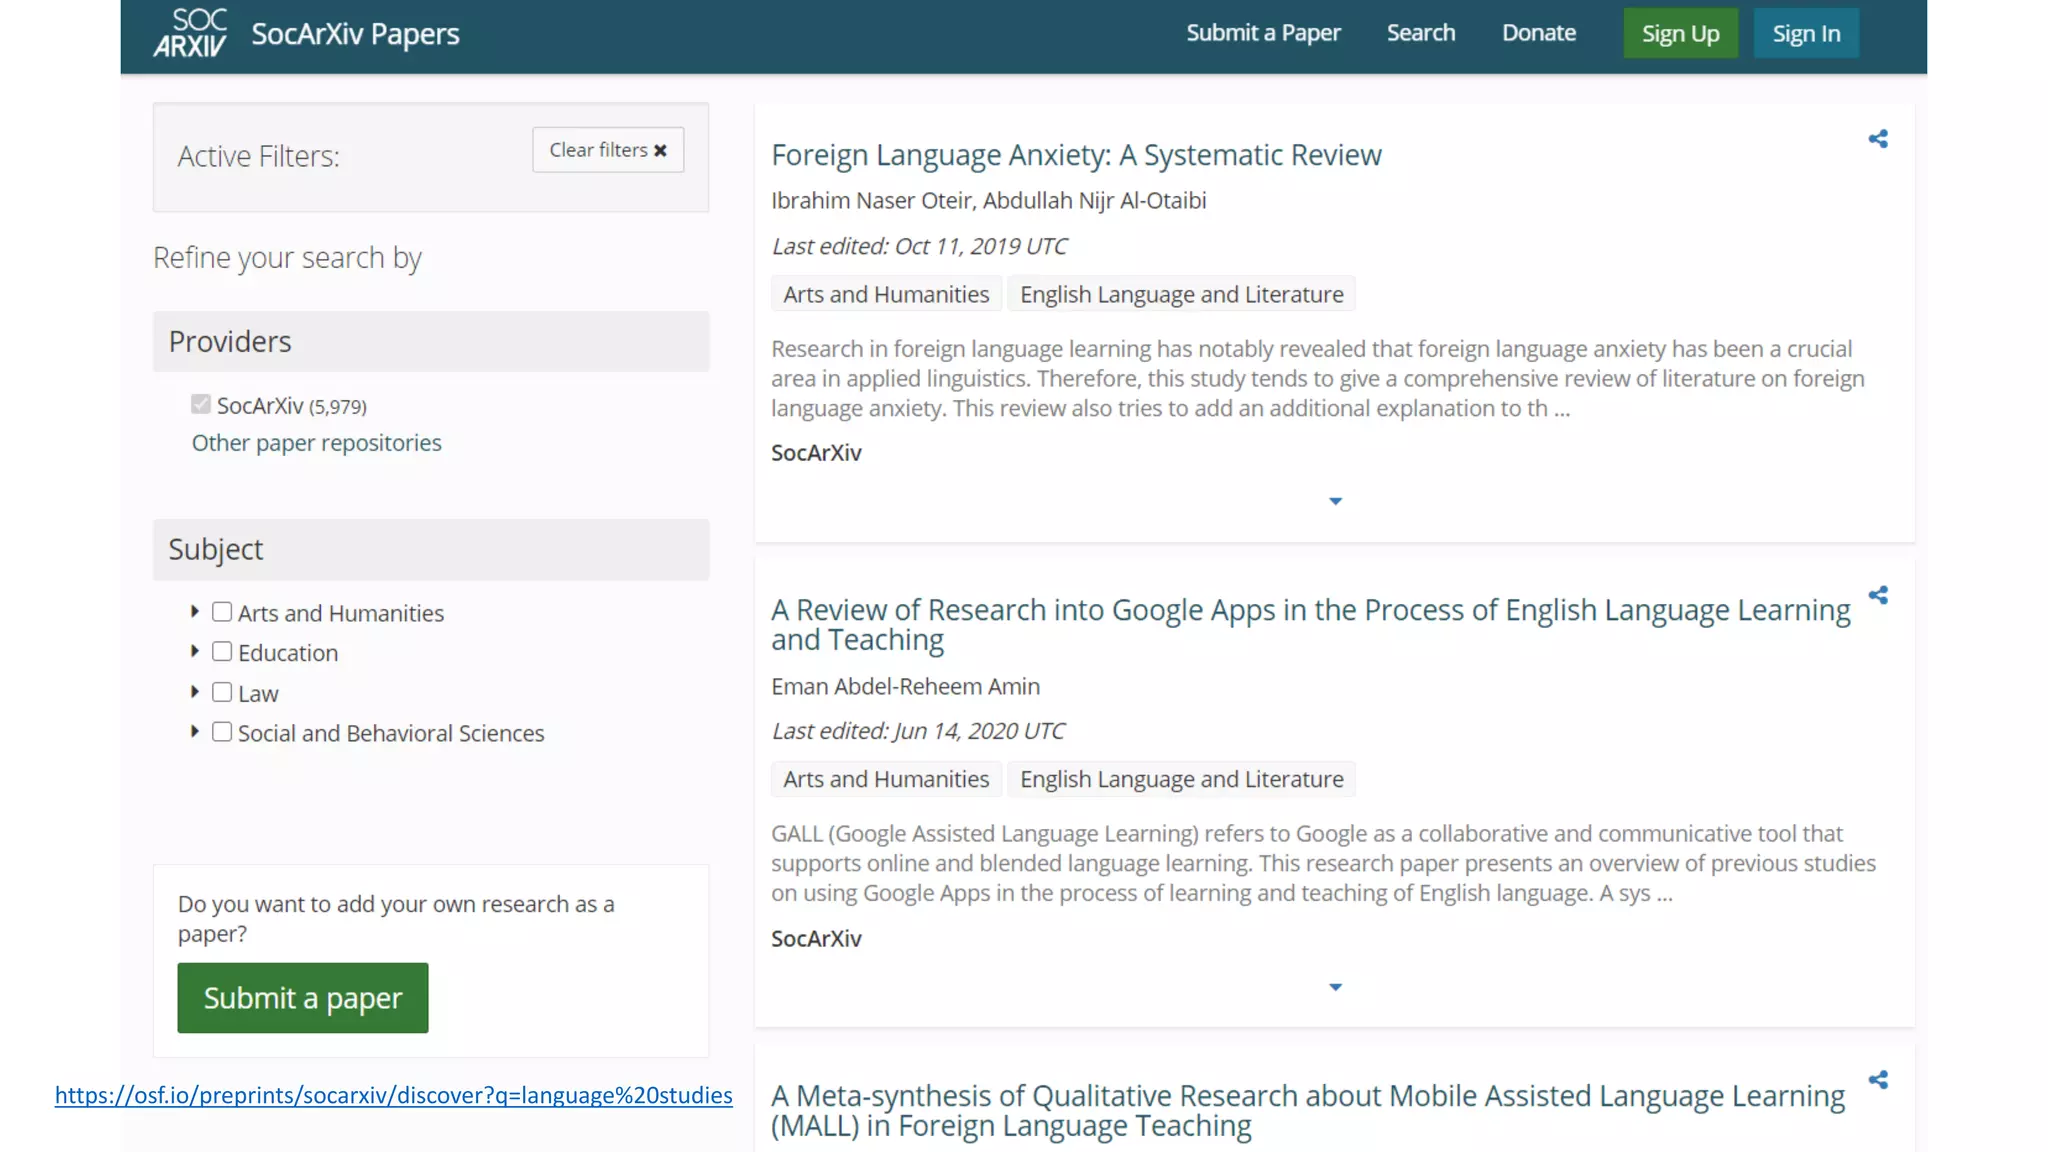Clear filters in Active Filters box
This screenshot has height=1152, width=2048.
608,150
